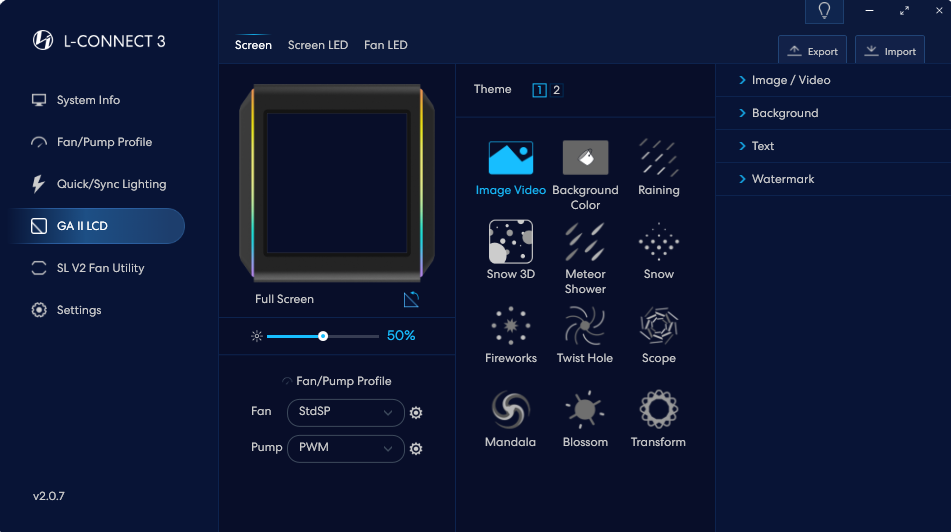
Task: Pick the Raining effect icon
Action: (x=659, y=158)
